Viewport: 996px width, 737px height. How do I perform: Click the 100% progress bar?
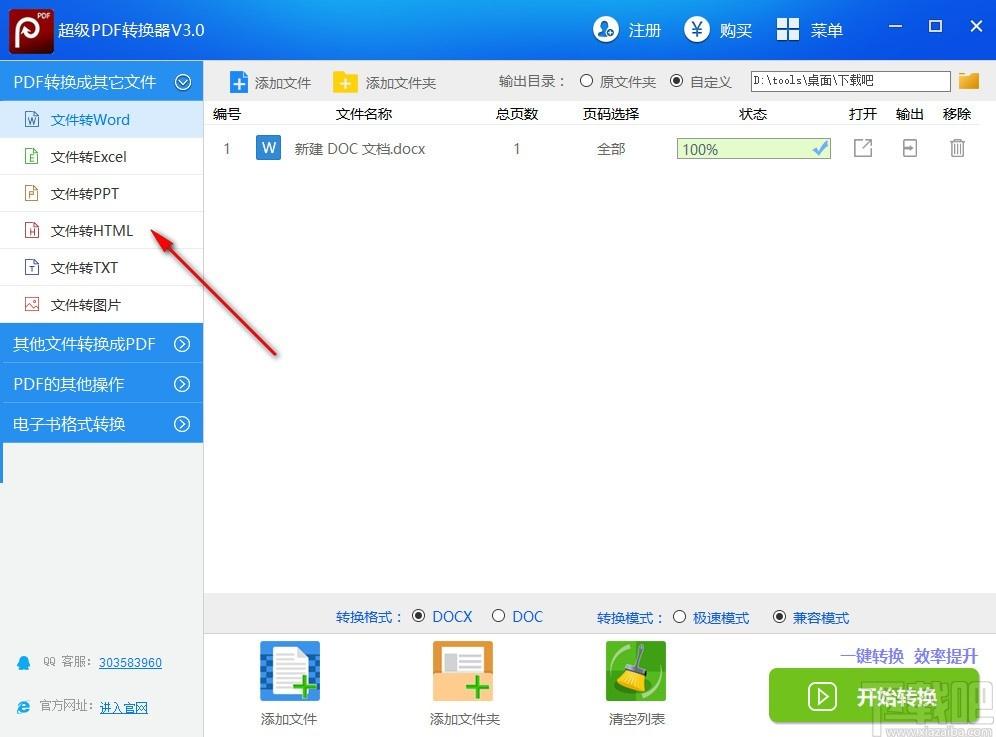click(753, 149)
